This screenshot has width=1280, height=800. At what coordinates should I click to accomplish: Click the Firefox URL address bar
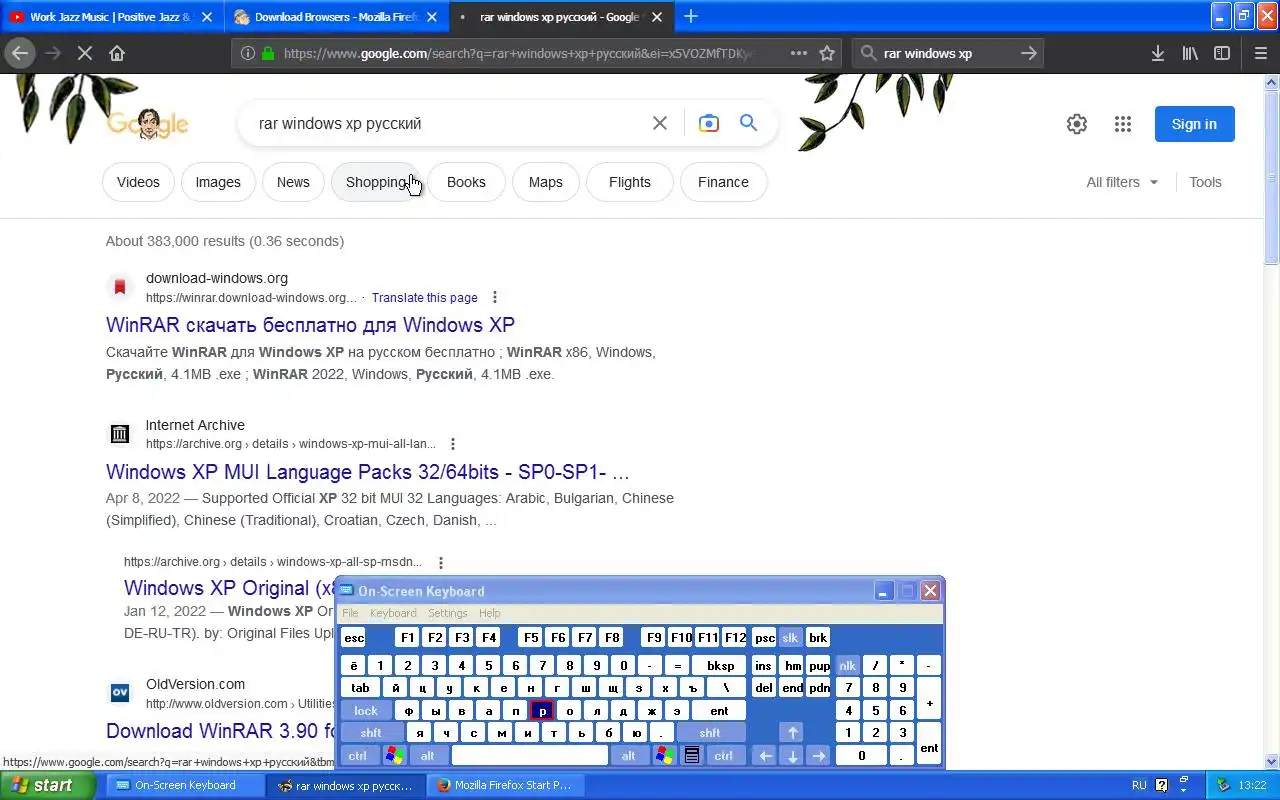(x=520, y=53)
